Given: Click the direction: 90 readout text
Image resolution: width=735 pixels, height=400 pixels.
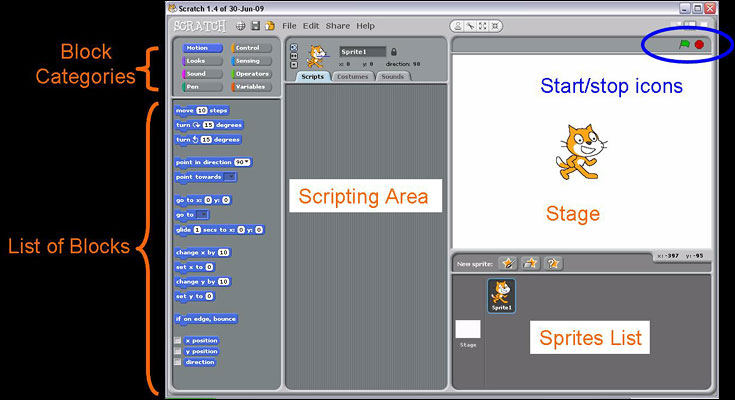Looking at the screenshot, I should click(403, 64).
